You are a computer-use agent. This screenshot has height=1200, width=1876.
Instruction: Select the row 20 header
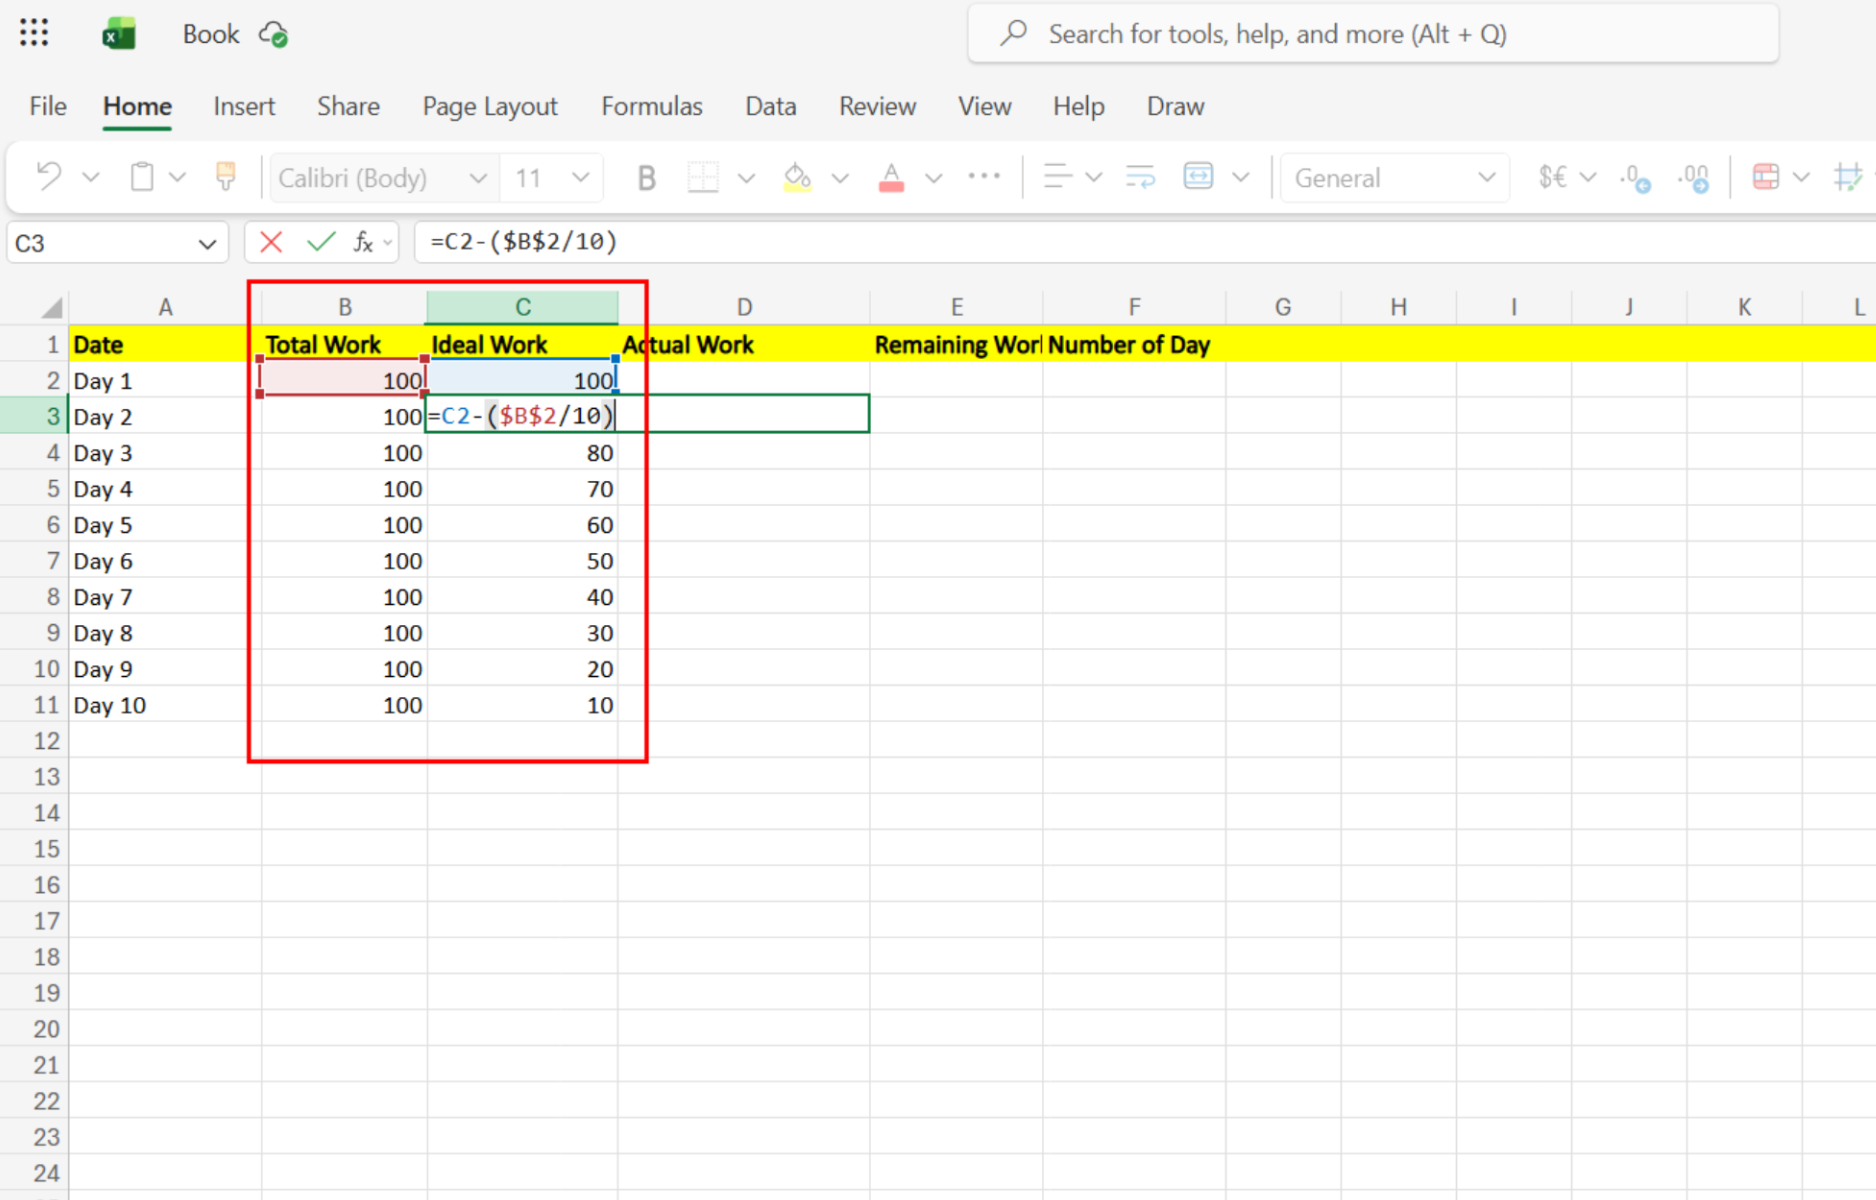34,1029
